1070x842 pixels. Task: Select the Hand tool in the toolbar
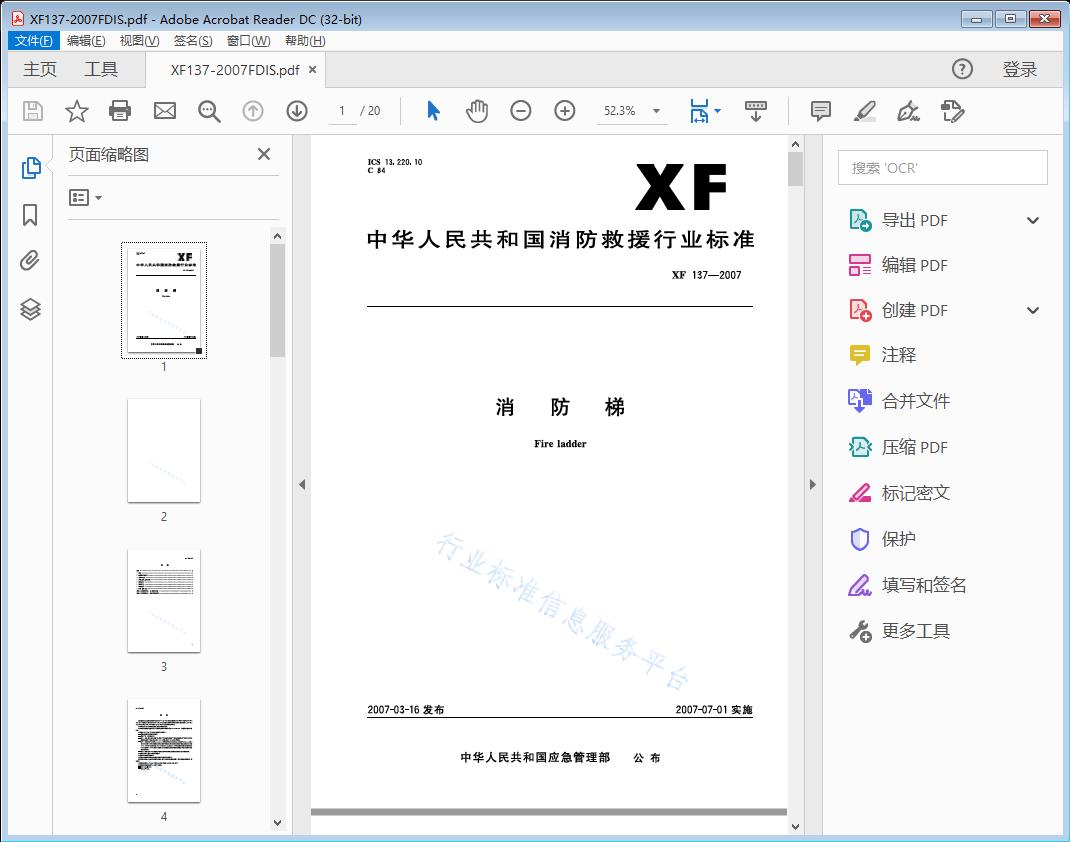477,111
